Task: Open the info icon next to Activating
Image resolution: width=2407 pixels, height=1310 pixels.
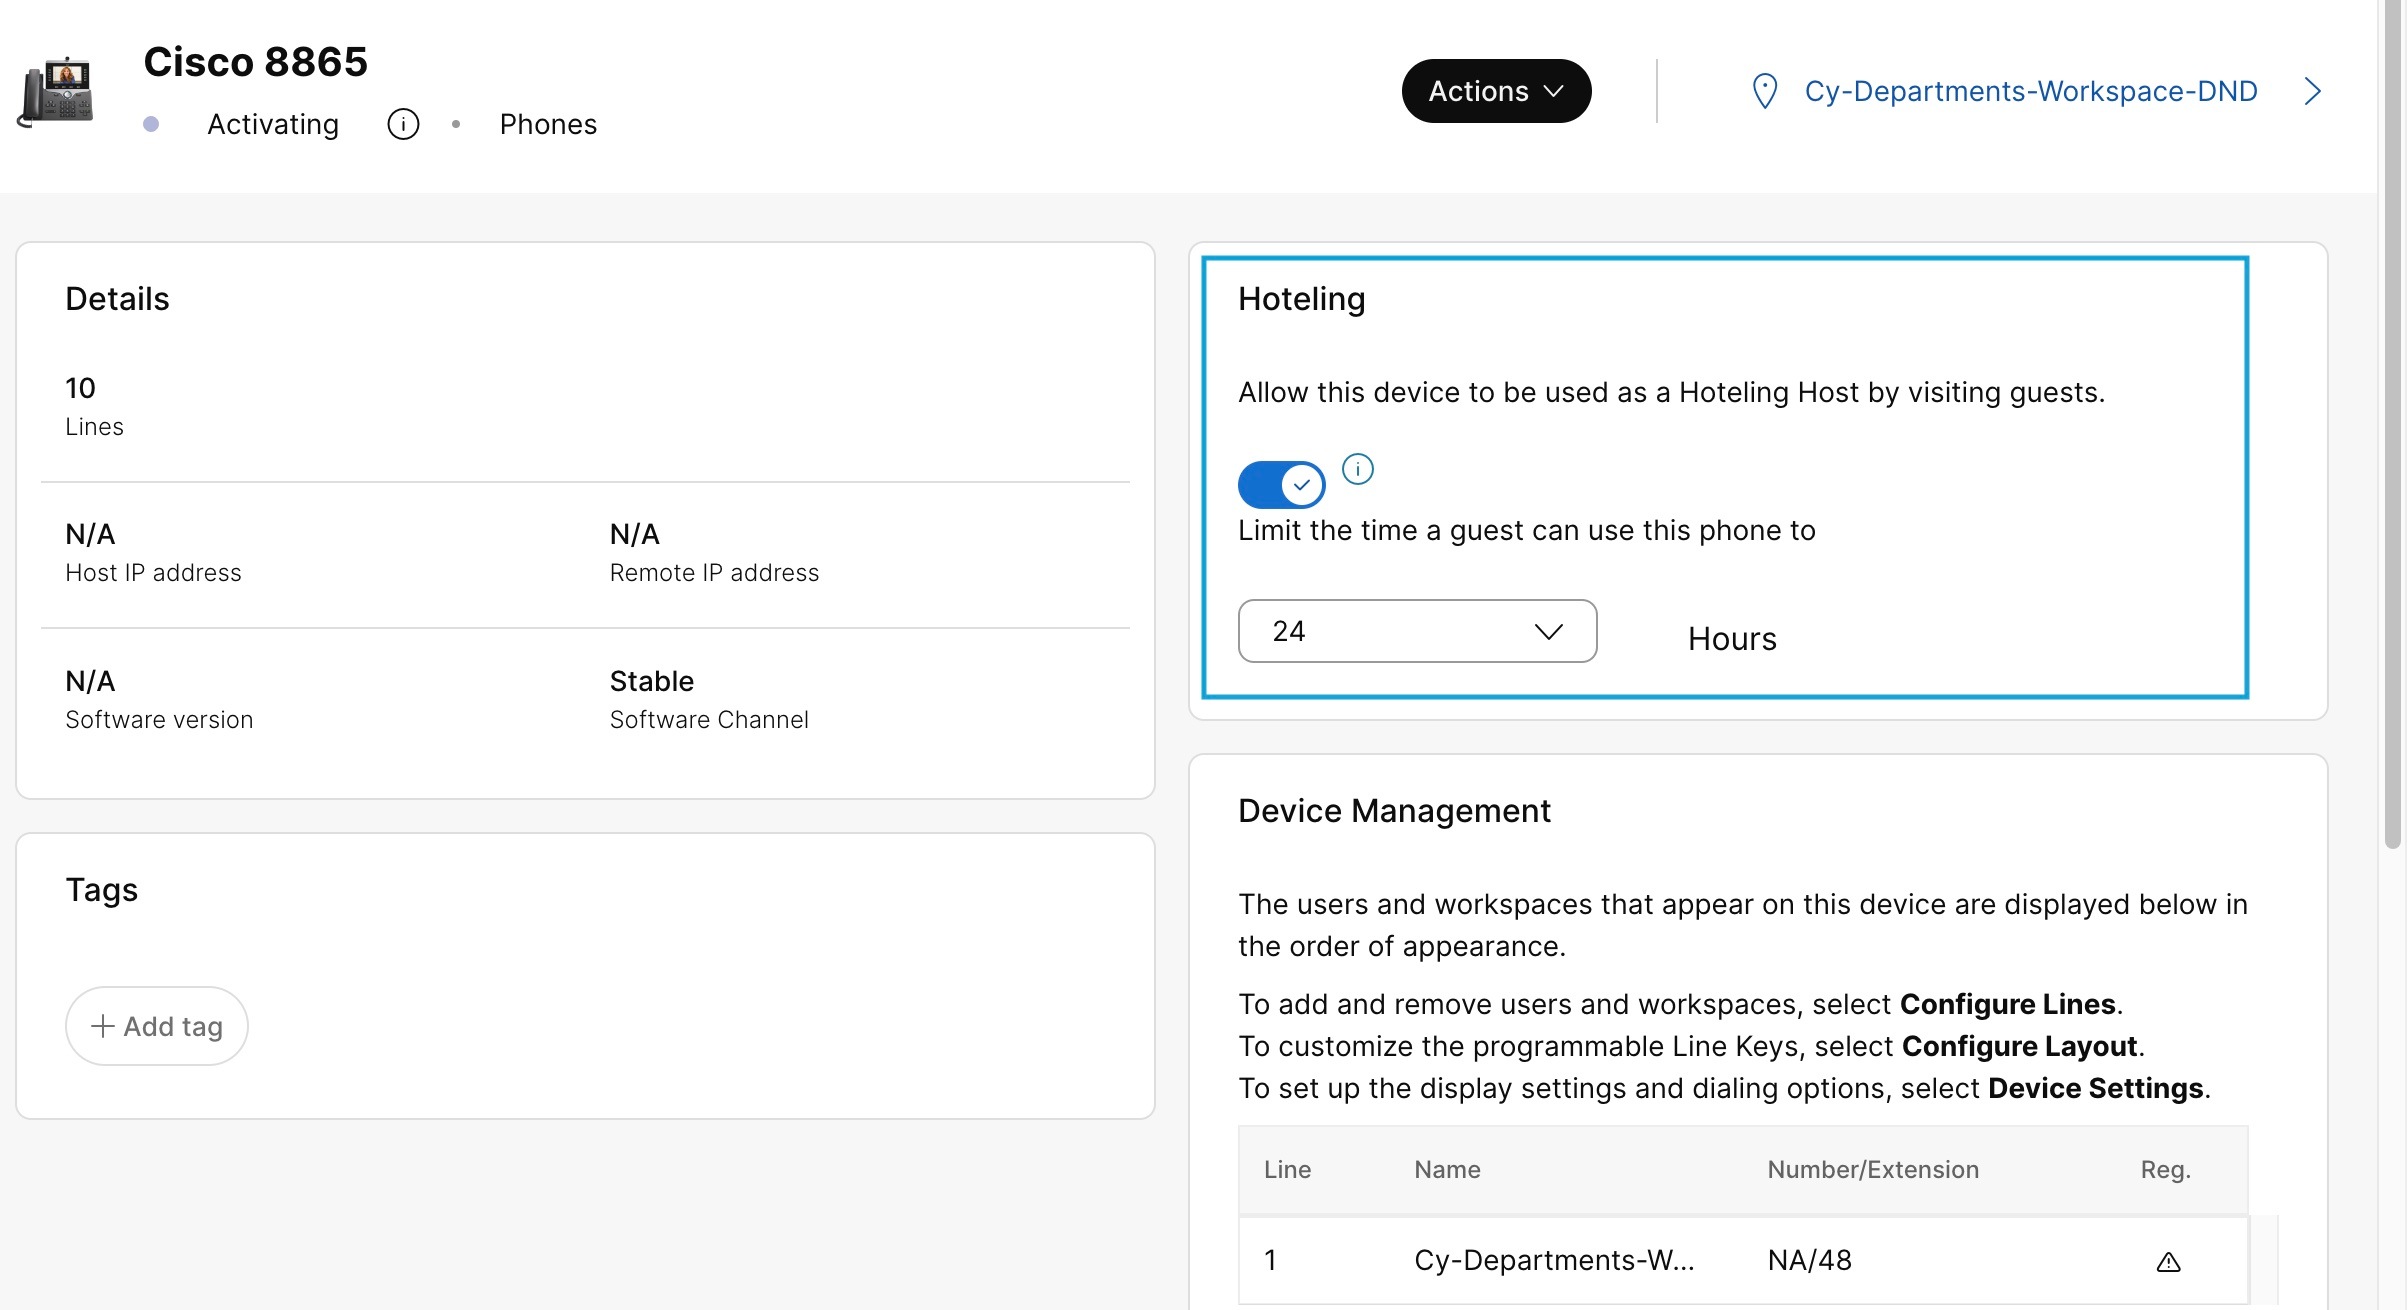Action: coord(403,125)
